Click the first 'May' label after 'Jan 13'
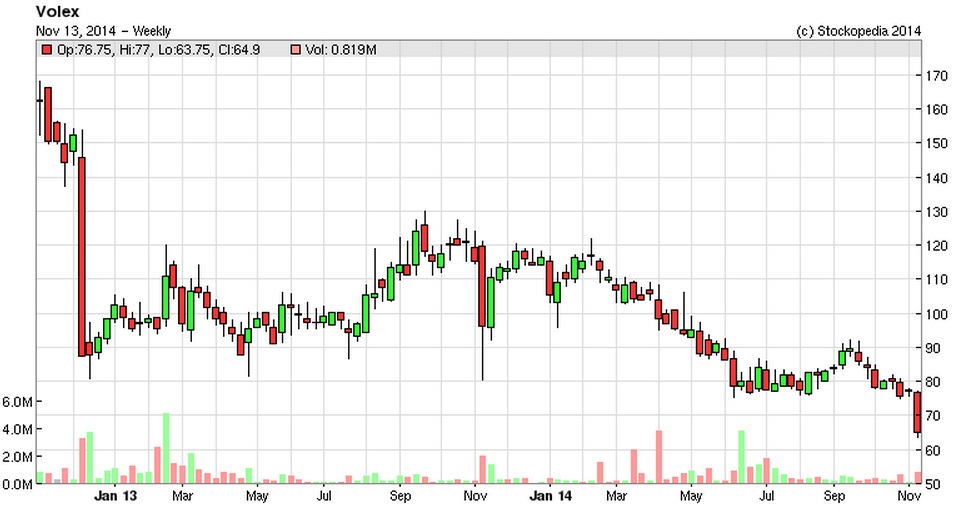This screenshot has width=960, height=513. (x=257, y=496)
